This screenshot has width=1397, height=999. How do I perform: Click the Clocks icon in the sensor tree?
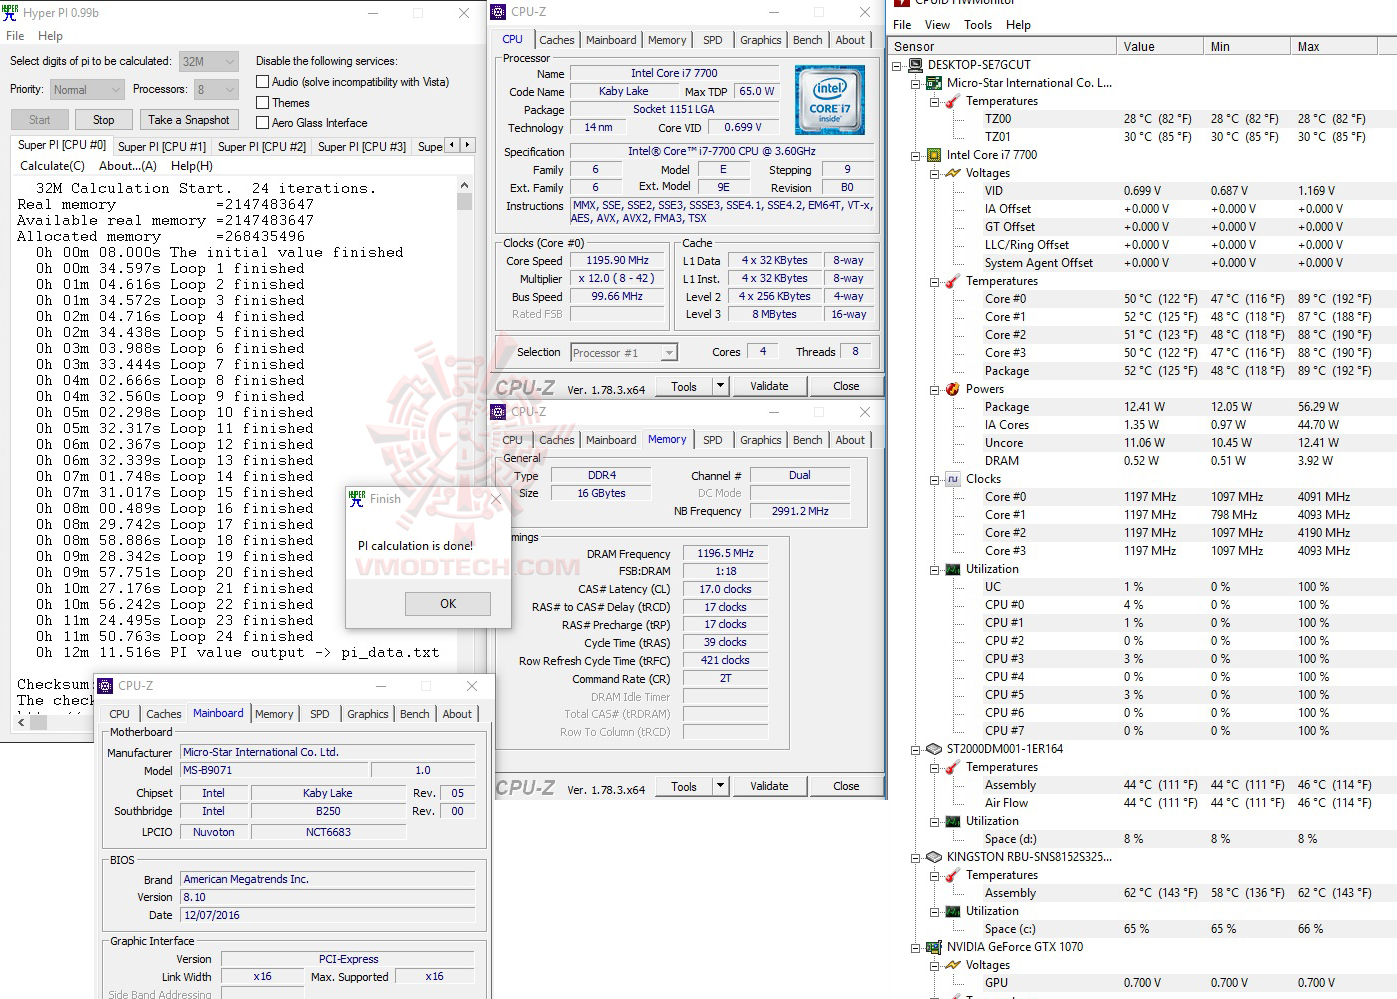953,479
